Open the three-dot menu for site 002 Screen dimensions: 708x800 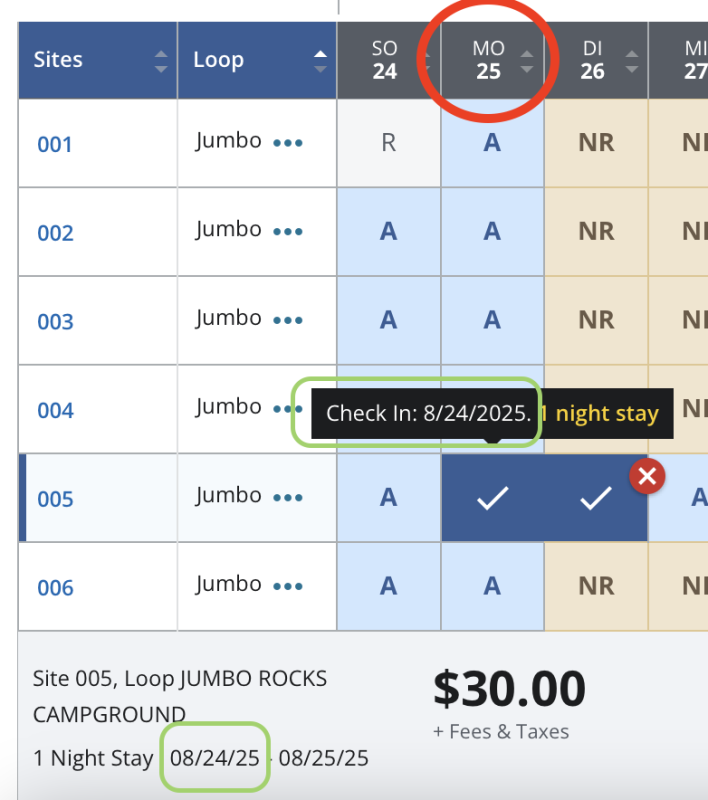(288, 232)
